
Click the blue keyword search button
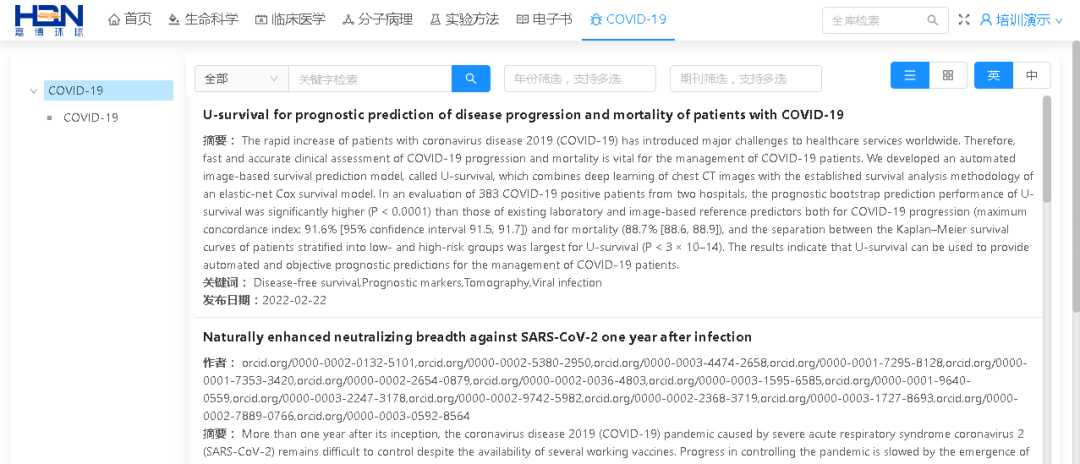[471, 79]
